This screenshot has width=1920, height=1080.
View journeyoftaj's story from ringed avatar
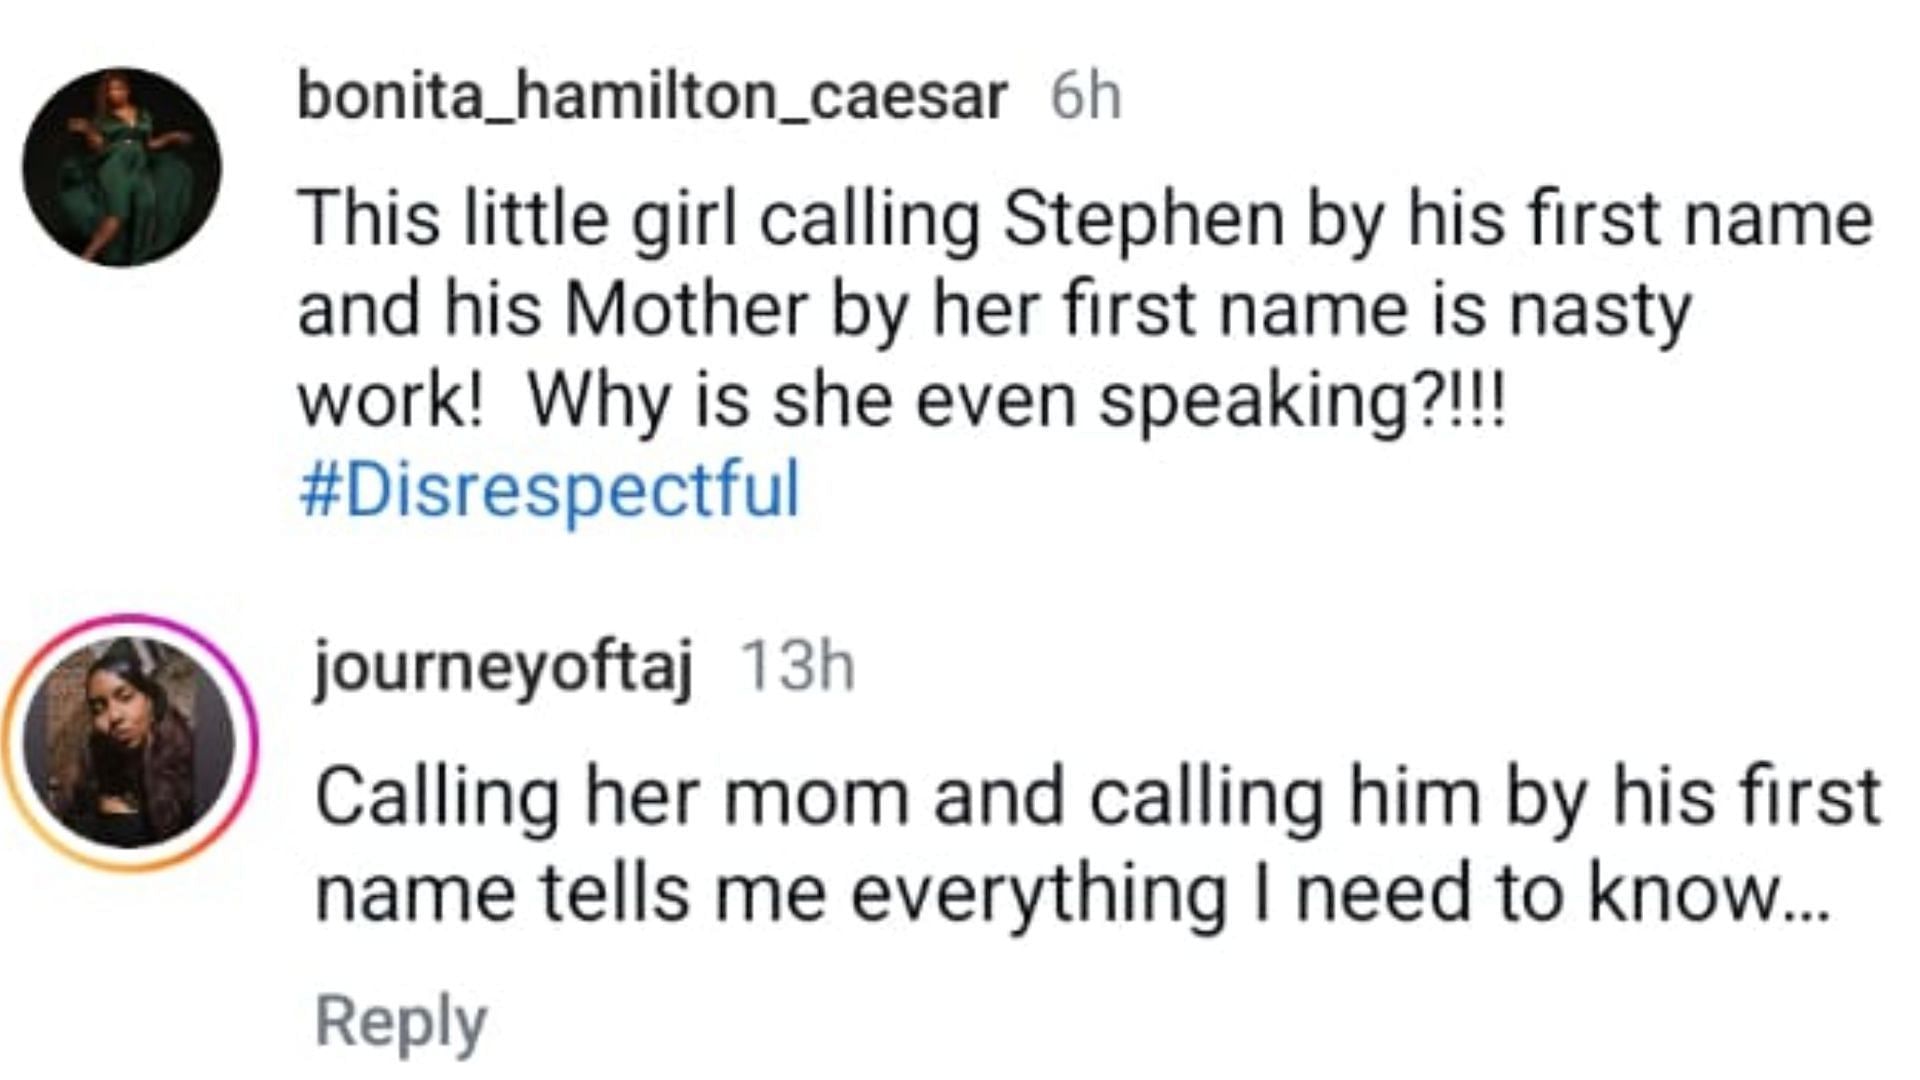point(128,743)
